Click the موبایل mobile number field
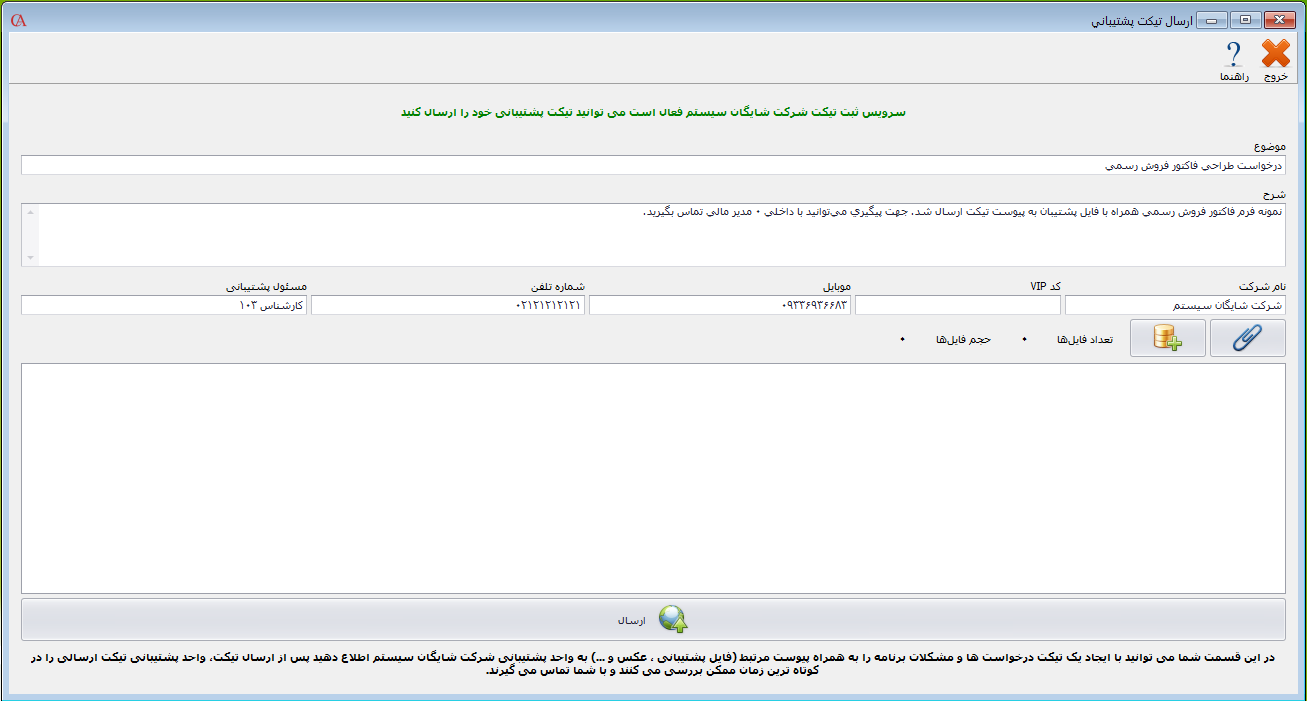This screenshot has width=1307, height=701. [720, 304]
